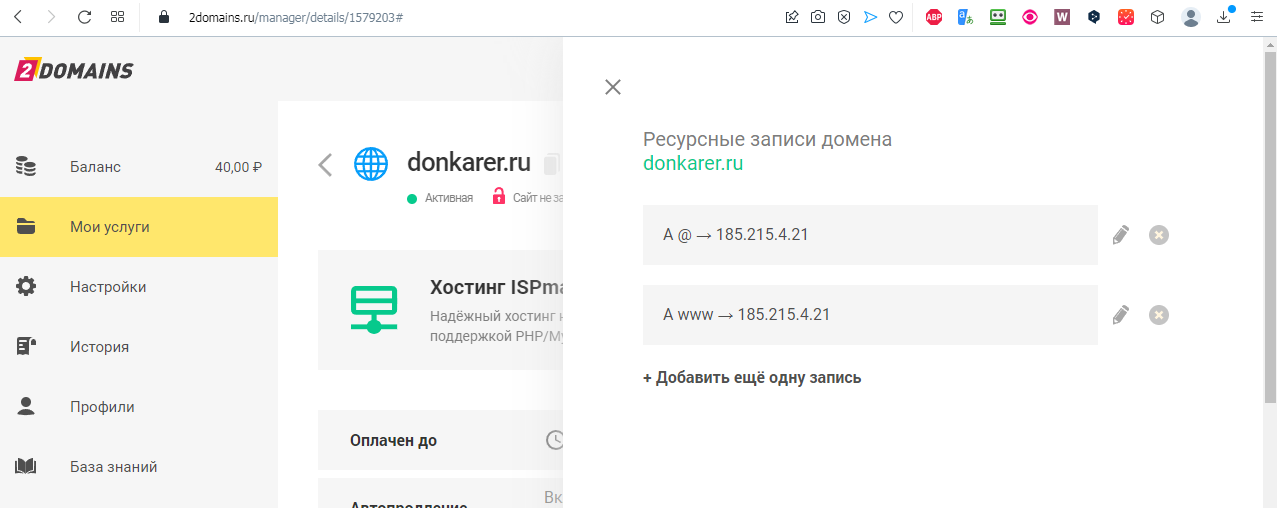This screenshot has height=508, width=1277.
Task: Go forward with the browser forward arrow
Action: tap(51, 17)
